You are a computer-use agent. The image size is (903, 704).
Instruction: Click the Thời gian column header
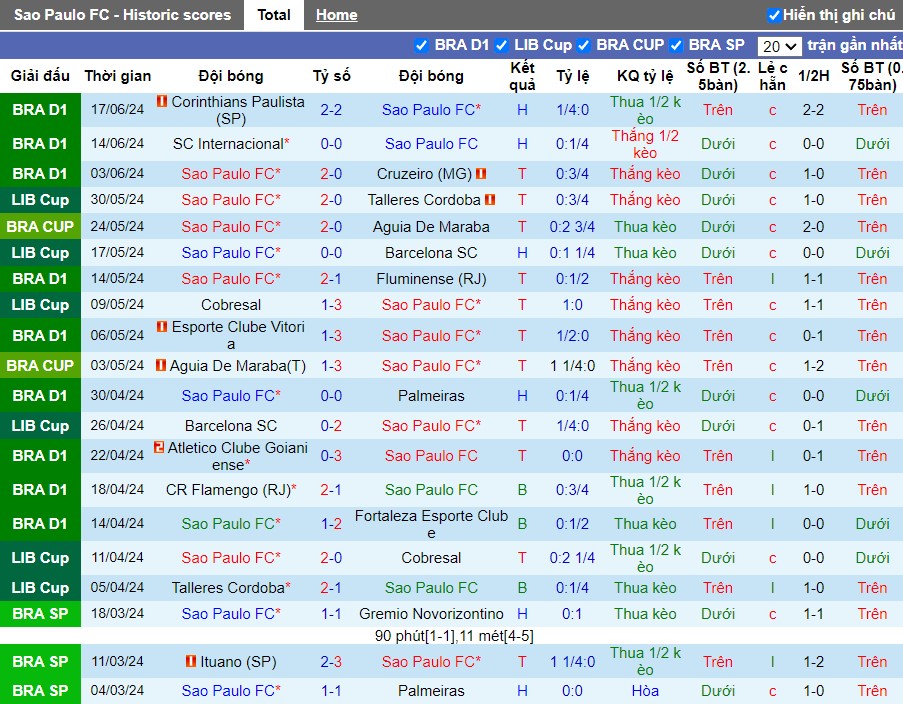tap(117, 76)
